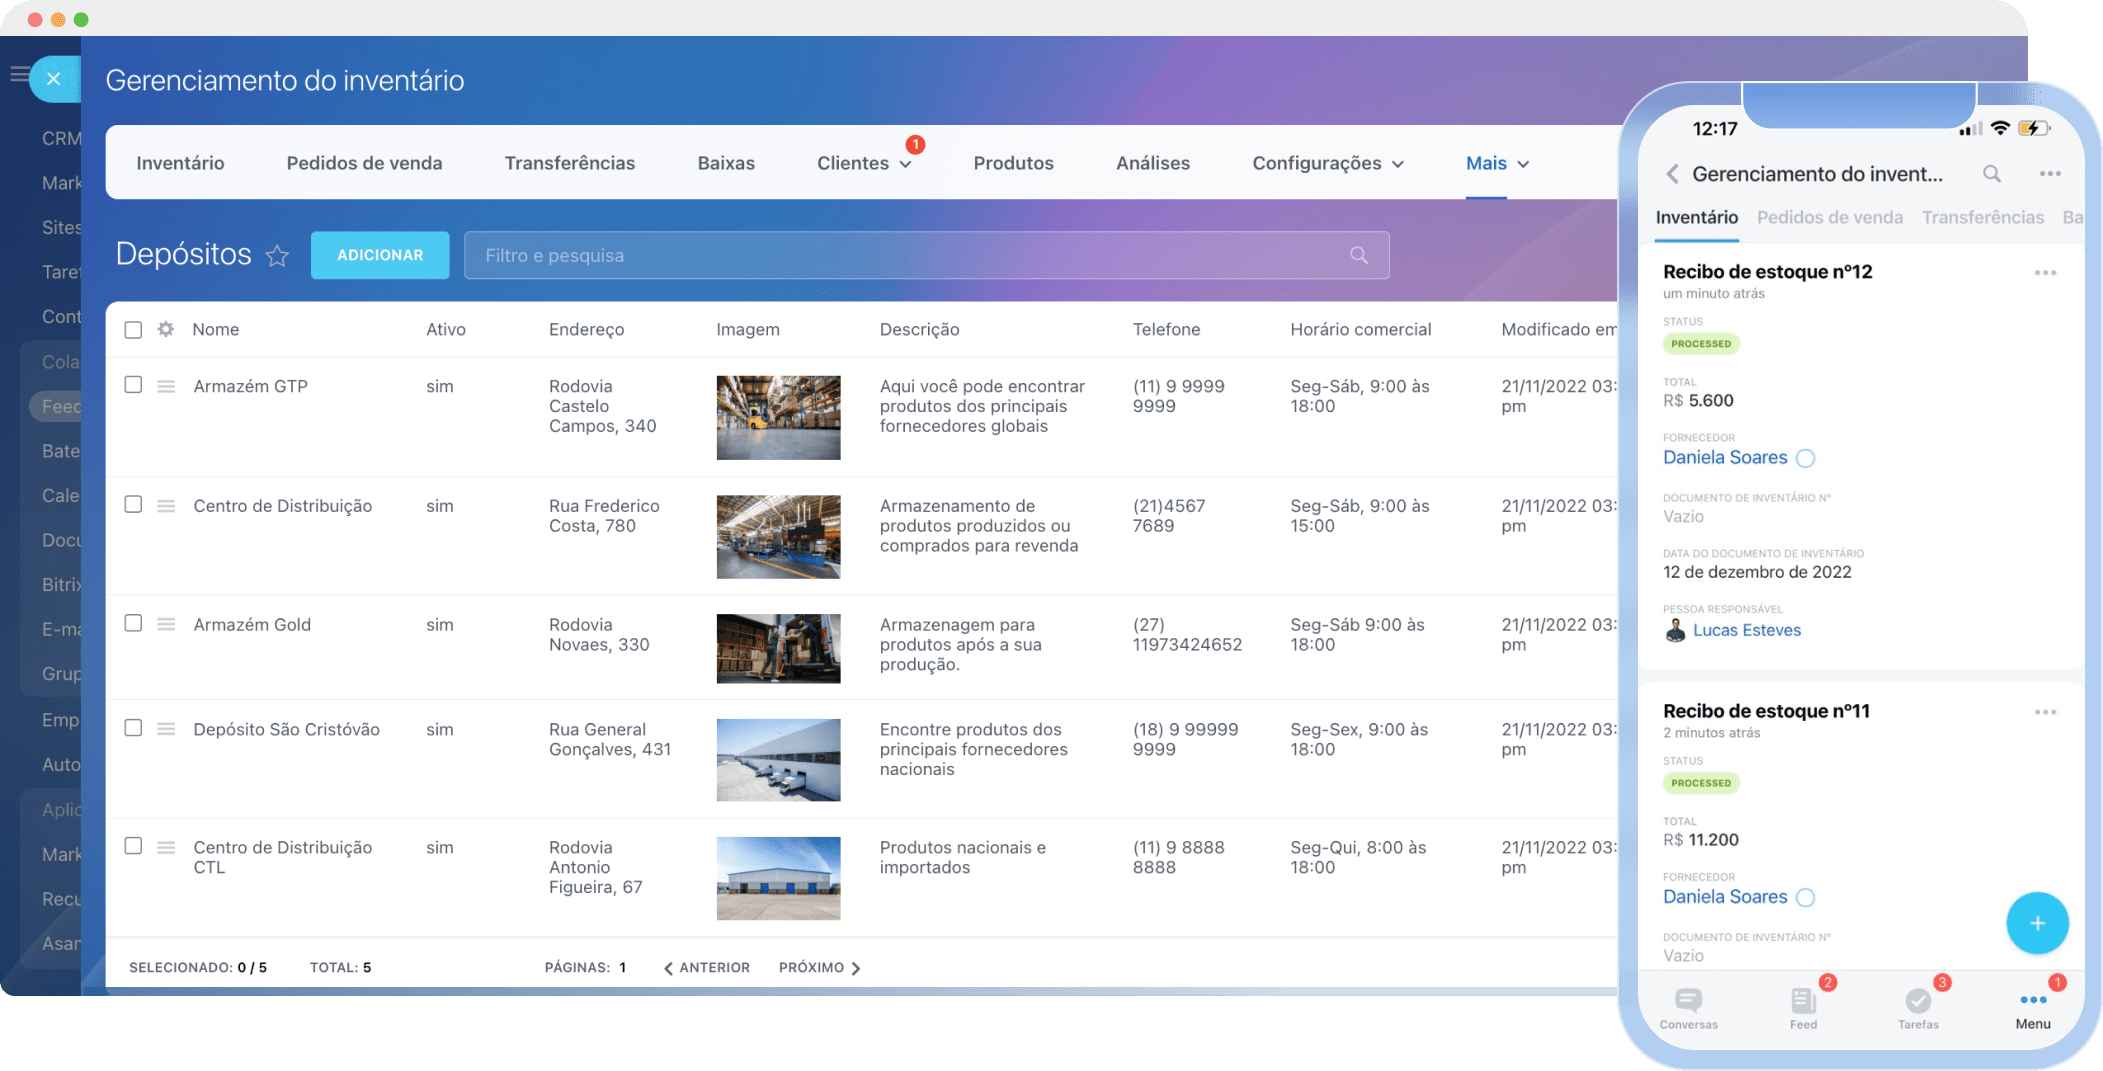Open options for Recibo de estoque nº12
Screen dimensions: 2103x1071
click(x=2045, y=273)
